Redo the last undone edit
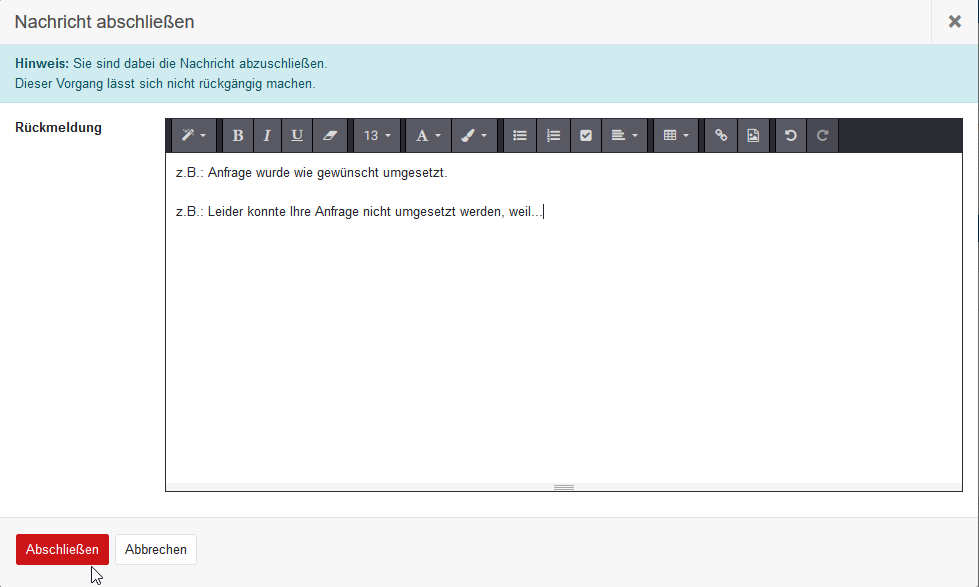This screenshot has width=979, height=587. point(822,136)
